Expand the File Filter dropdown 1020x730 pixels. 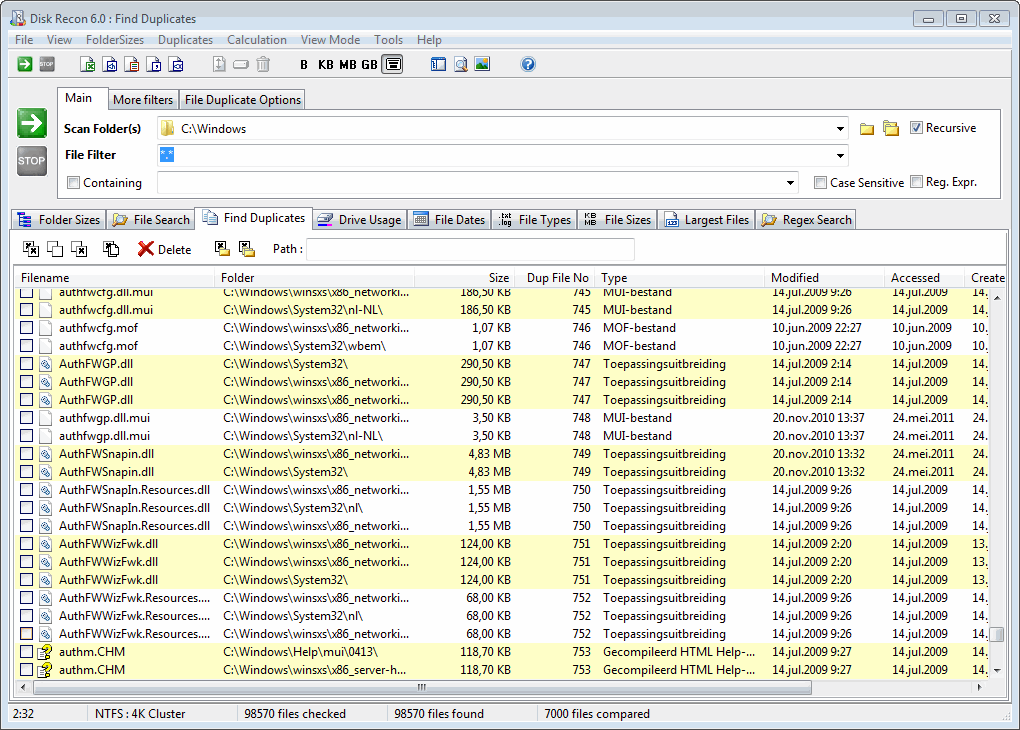(840, 155)
